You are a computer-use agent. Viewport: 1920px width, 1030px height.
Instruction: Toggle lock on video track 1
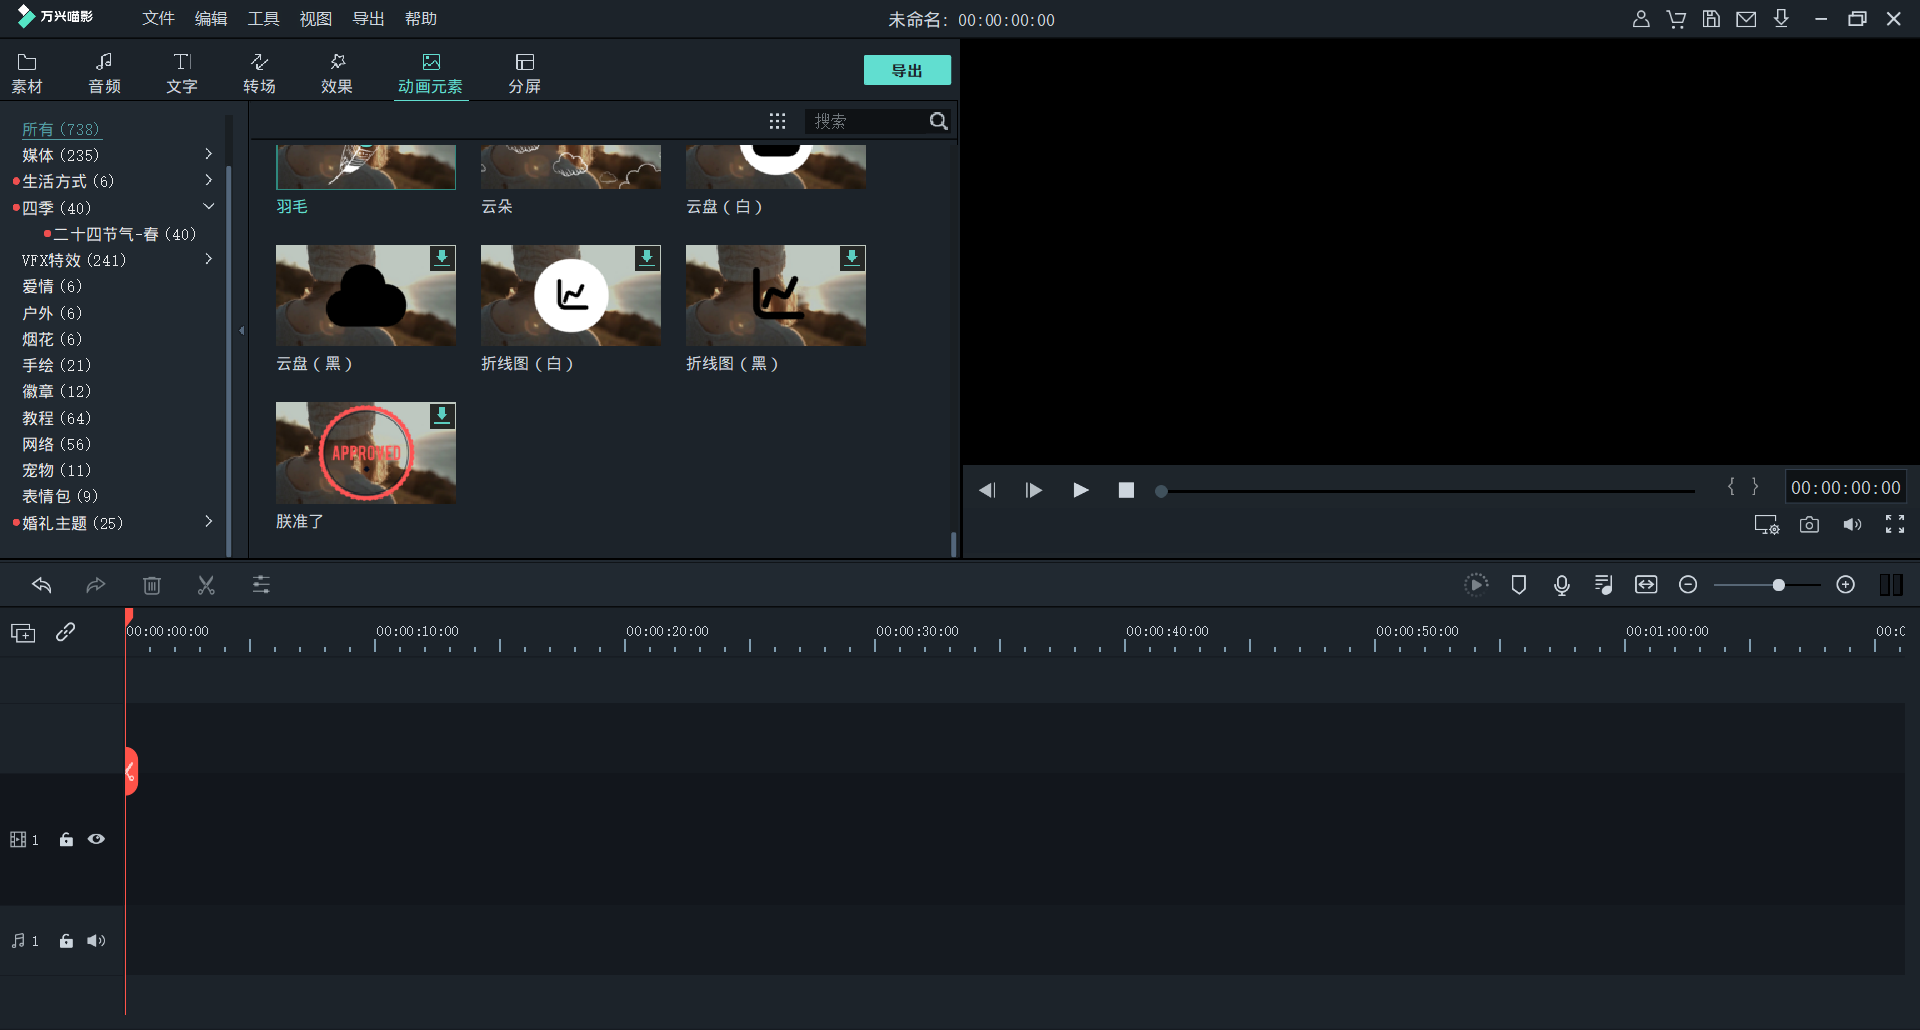click(66, 840)
